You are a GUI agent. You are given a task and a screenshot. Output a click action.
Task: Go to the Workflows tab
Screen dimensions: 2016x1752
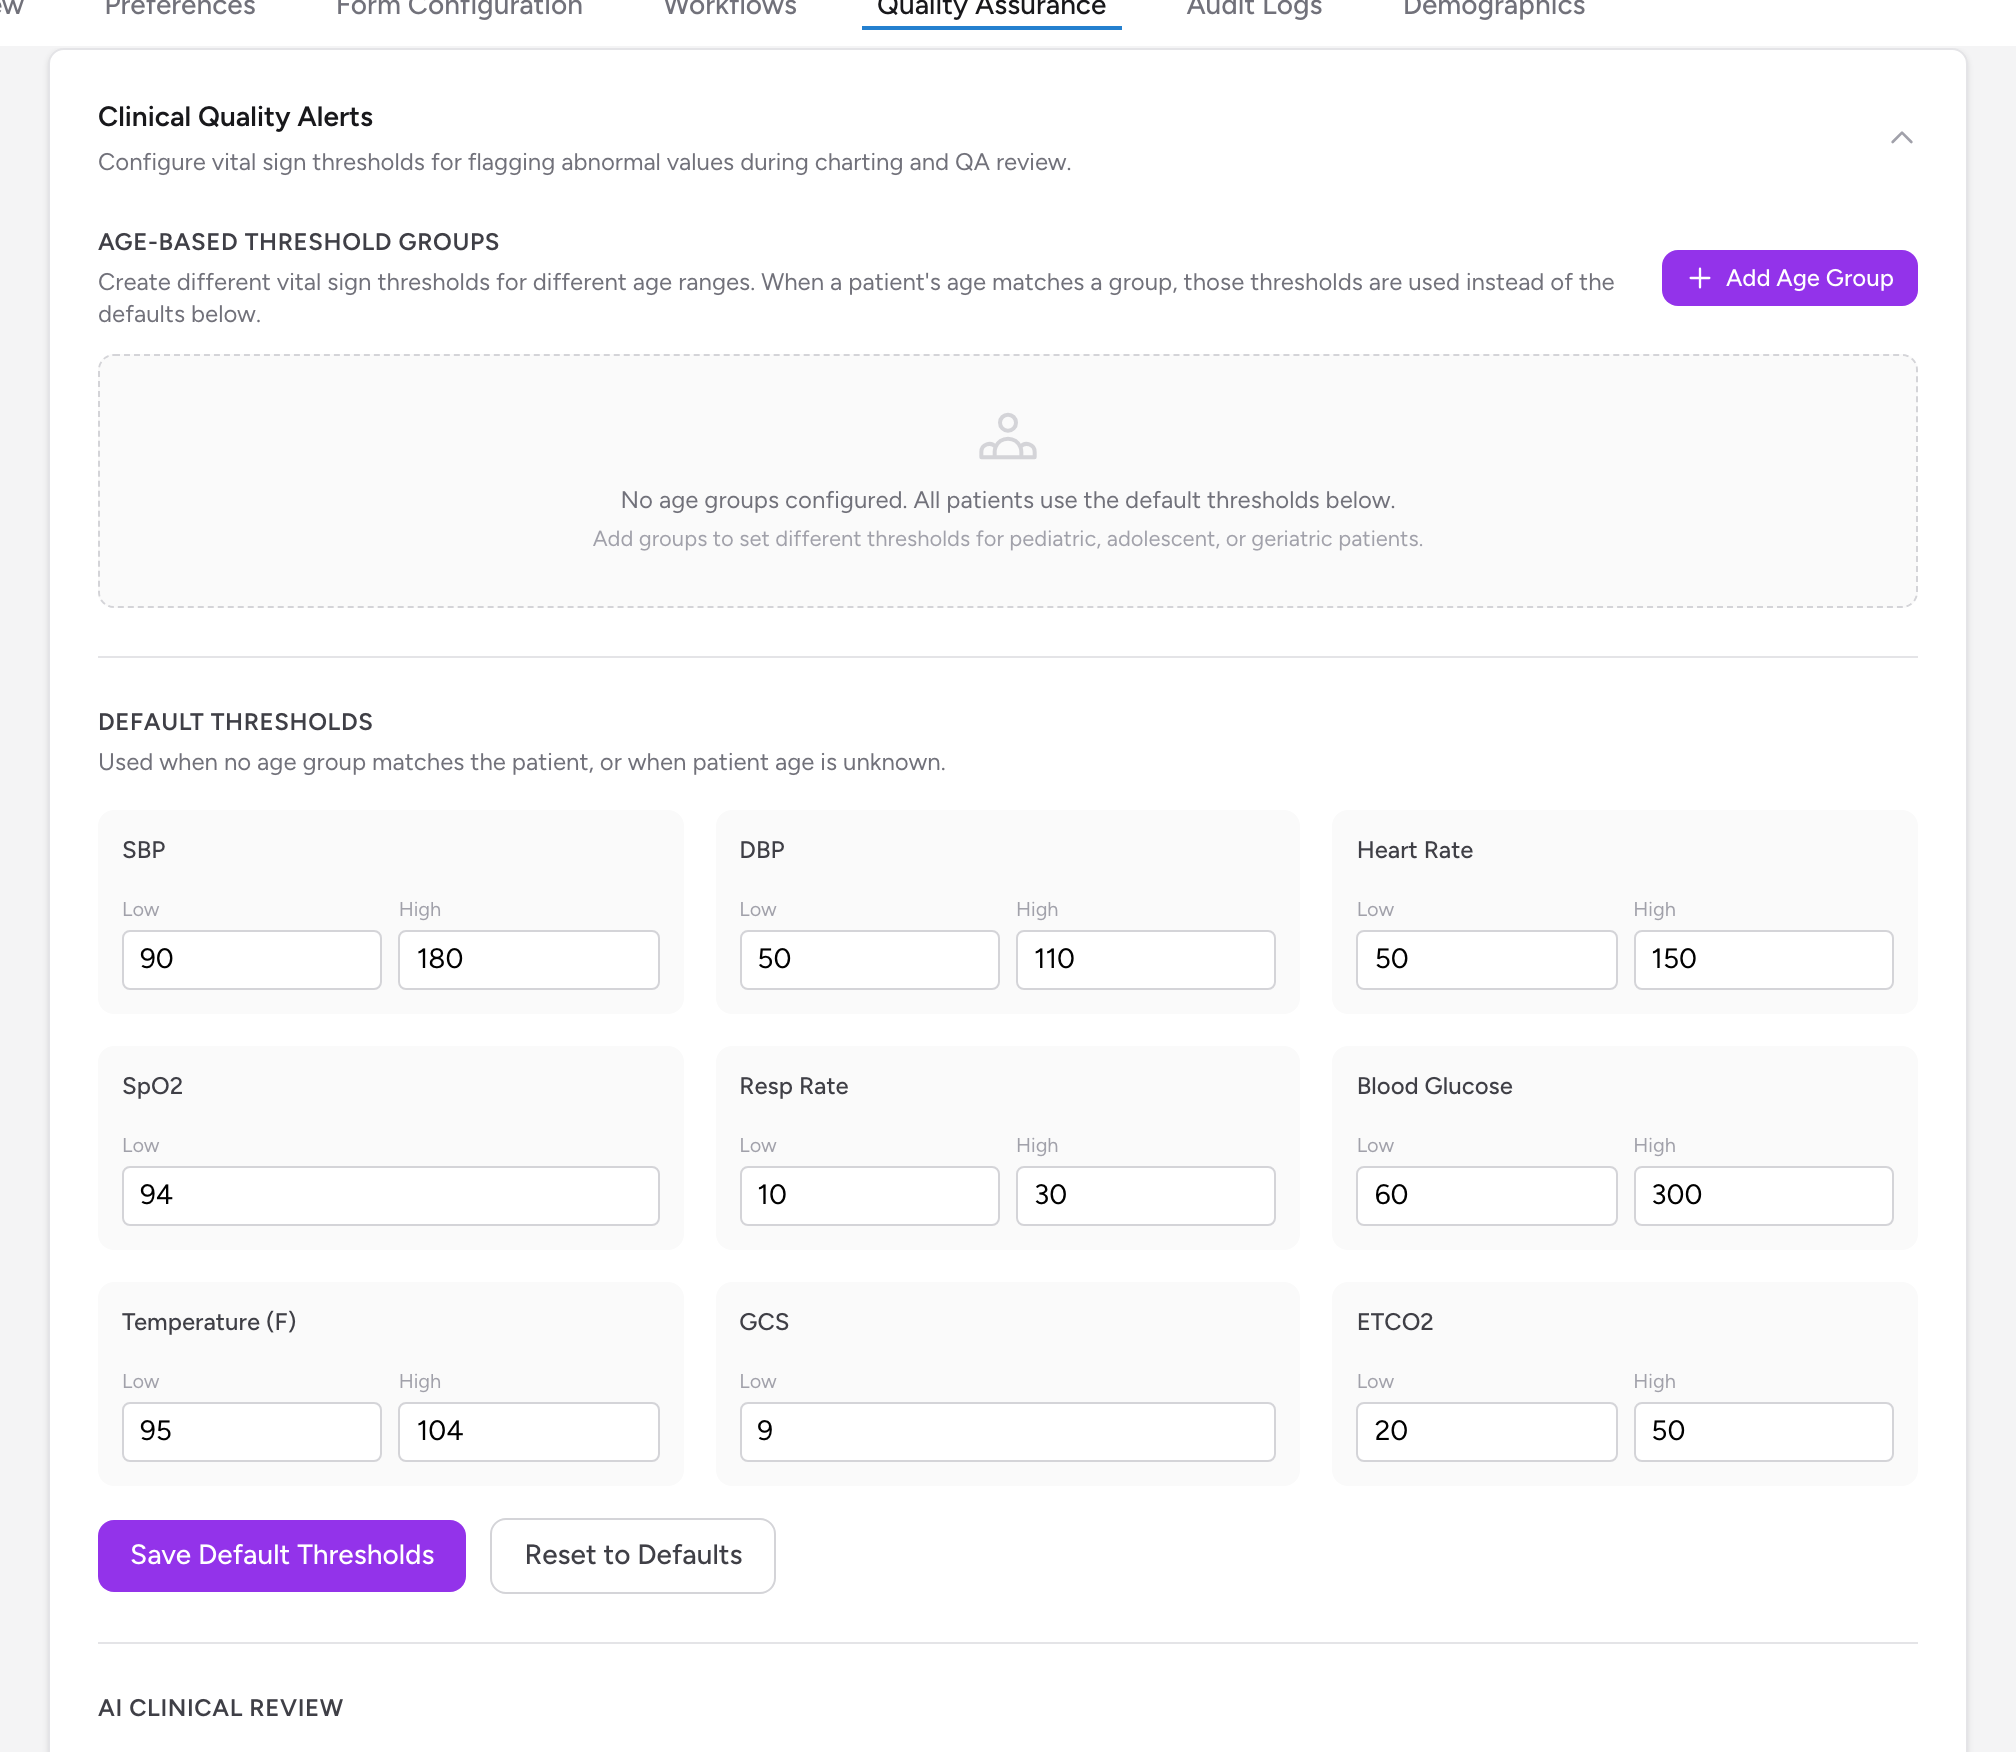pyautogui.click(x=730, y=10)
